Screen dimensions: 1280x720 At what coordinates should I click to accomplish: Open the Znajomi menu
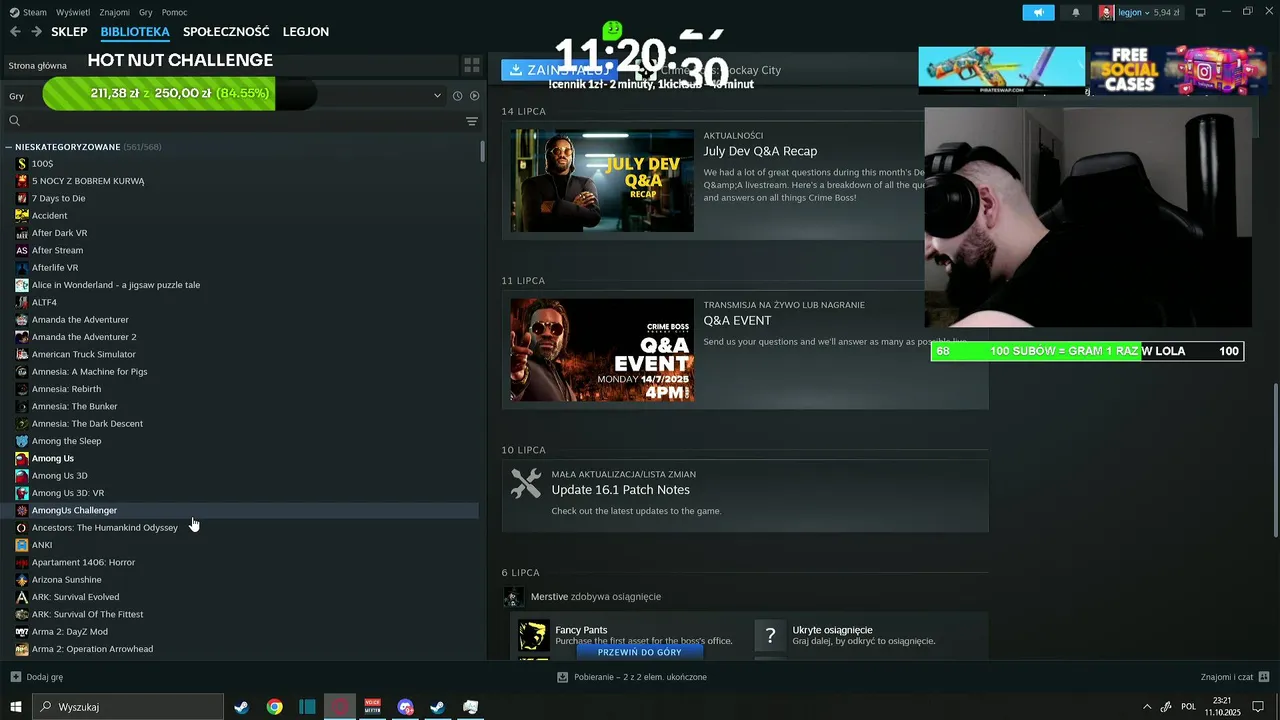(115, 12)
